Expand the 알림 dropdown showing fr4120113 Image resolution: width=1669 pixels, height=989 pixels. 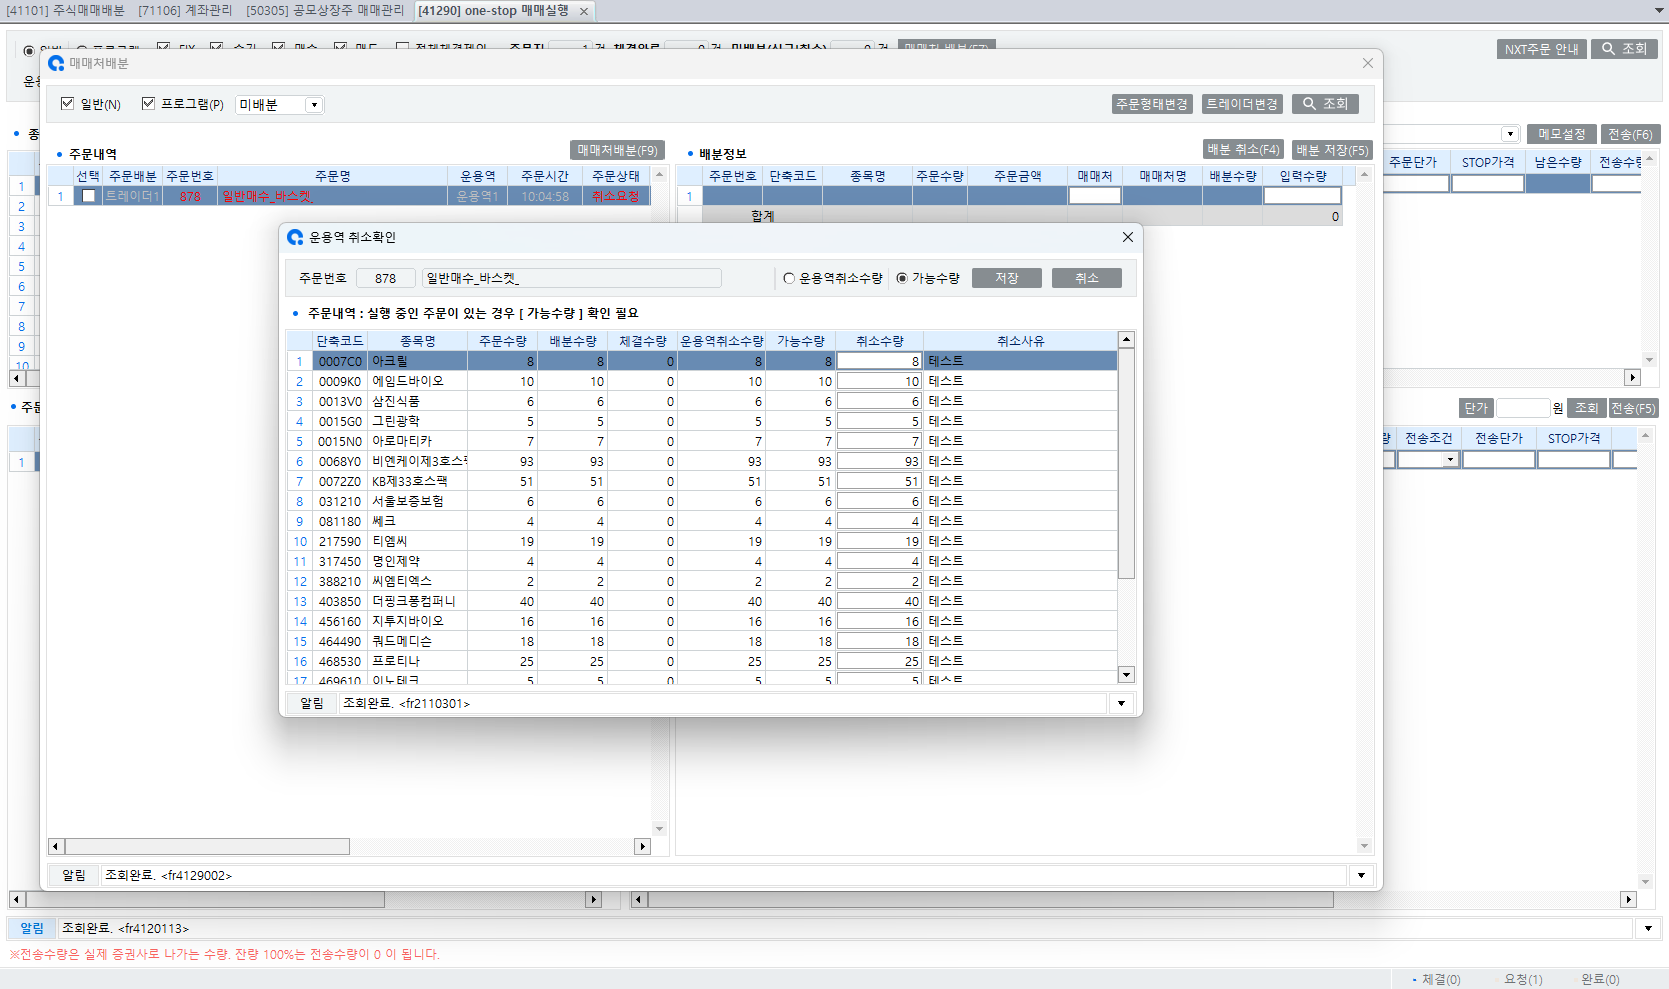pyautogui.click(x=1648, y=928)
